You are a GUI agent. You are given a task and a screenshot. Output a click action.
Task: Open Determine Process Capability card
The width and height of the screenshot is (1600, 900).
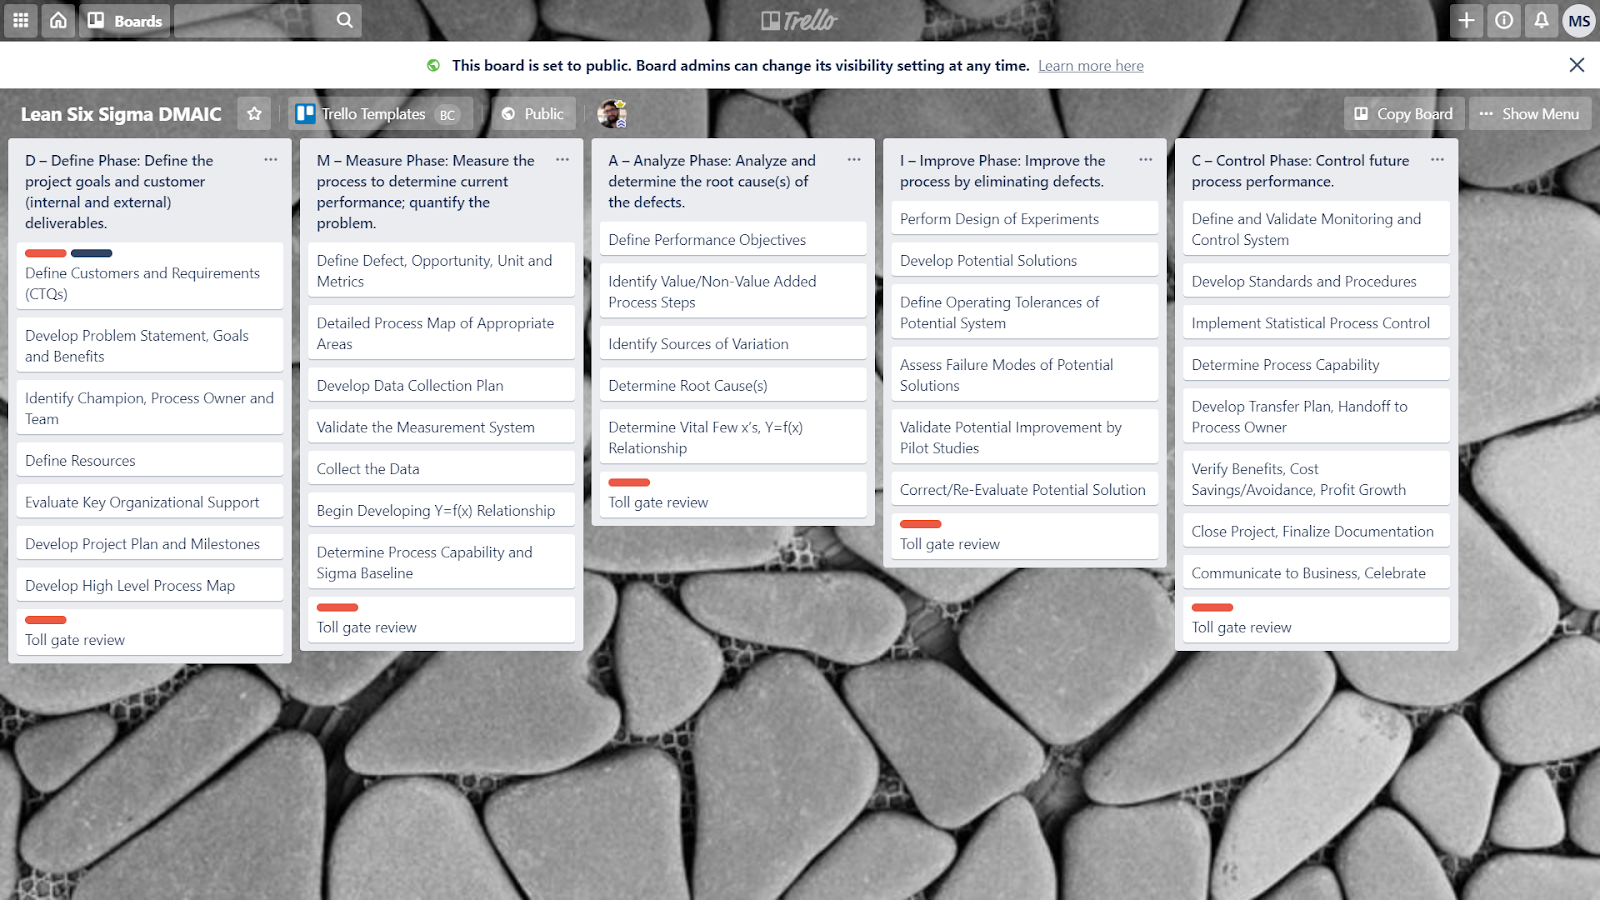click(x=1316, y=365)
